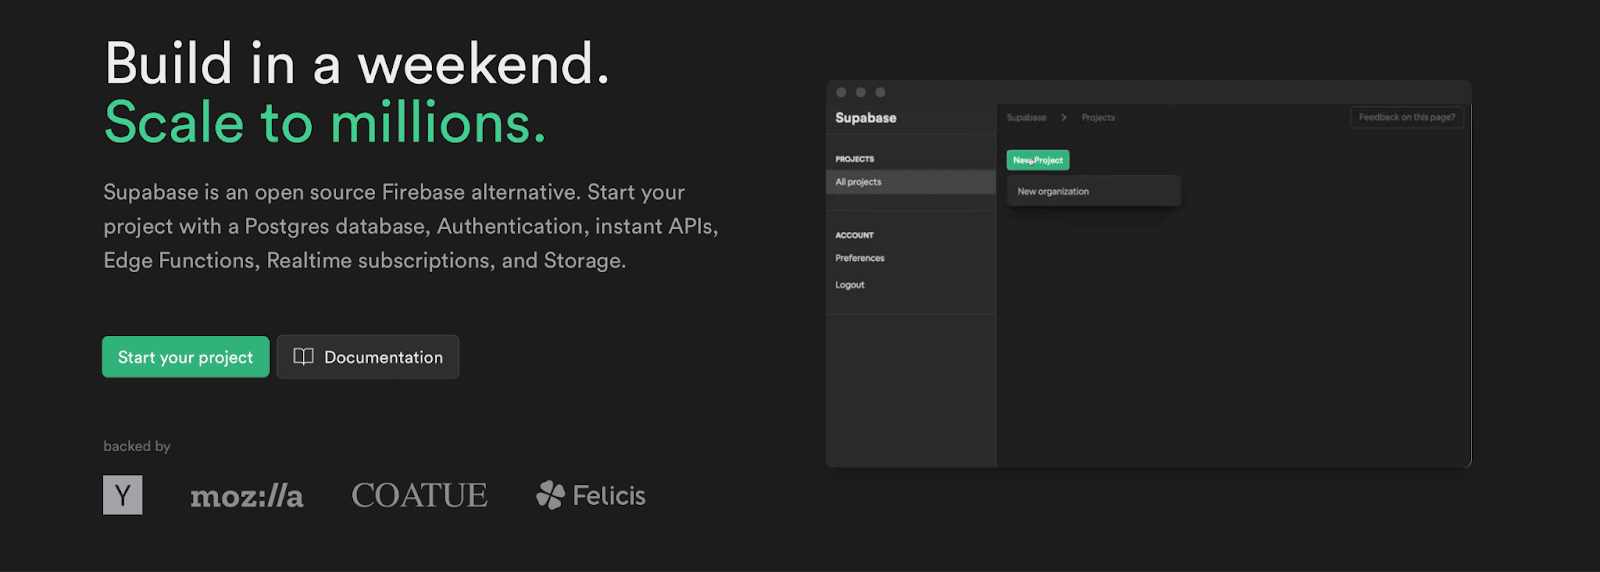Click the Y Combinator logo
Image resolution: width=1600 pixels, height=572 pixels.
pos(123,495)
